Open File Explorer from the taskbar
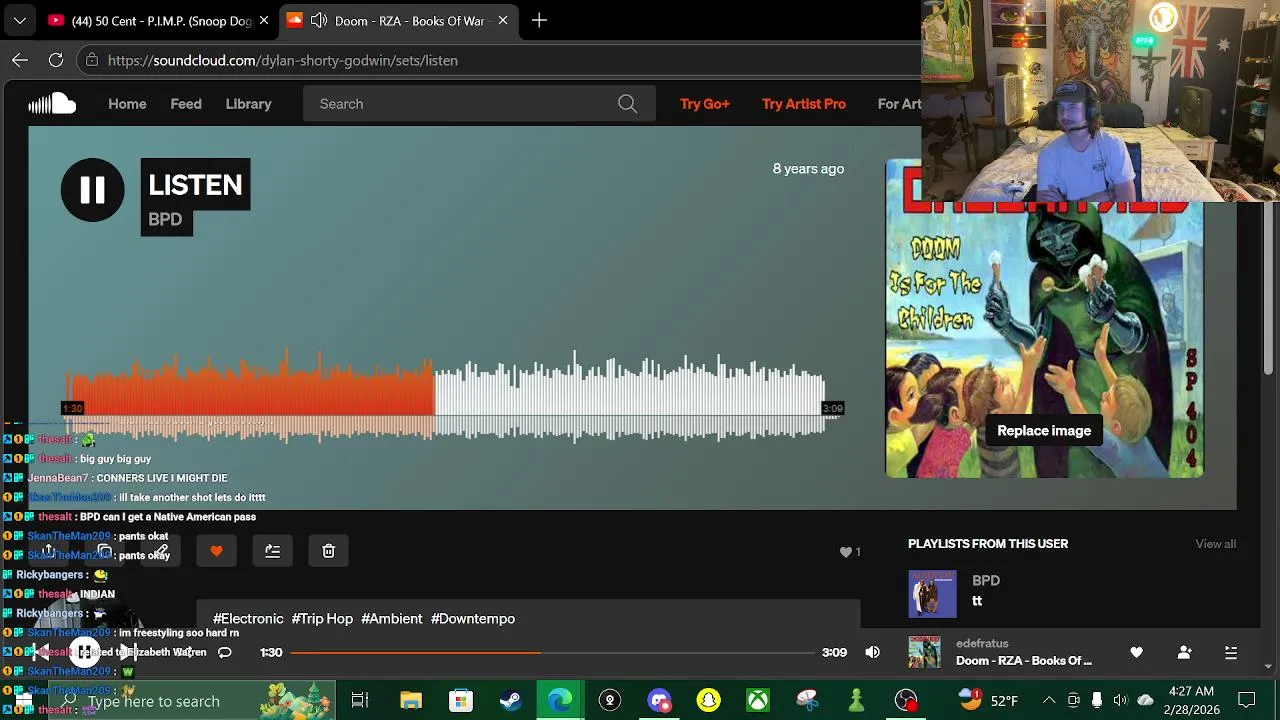The image size is (1280, 720). click(x=411, y=701)
